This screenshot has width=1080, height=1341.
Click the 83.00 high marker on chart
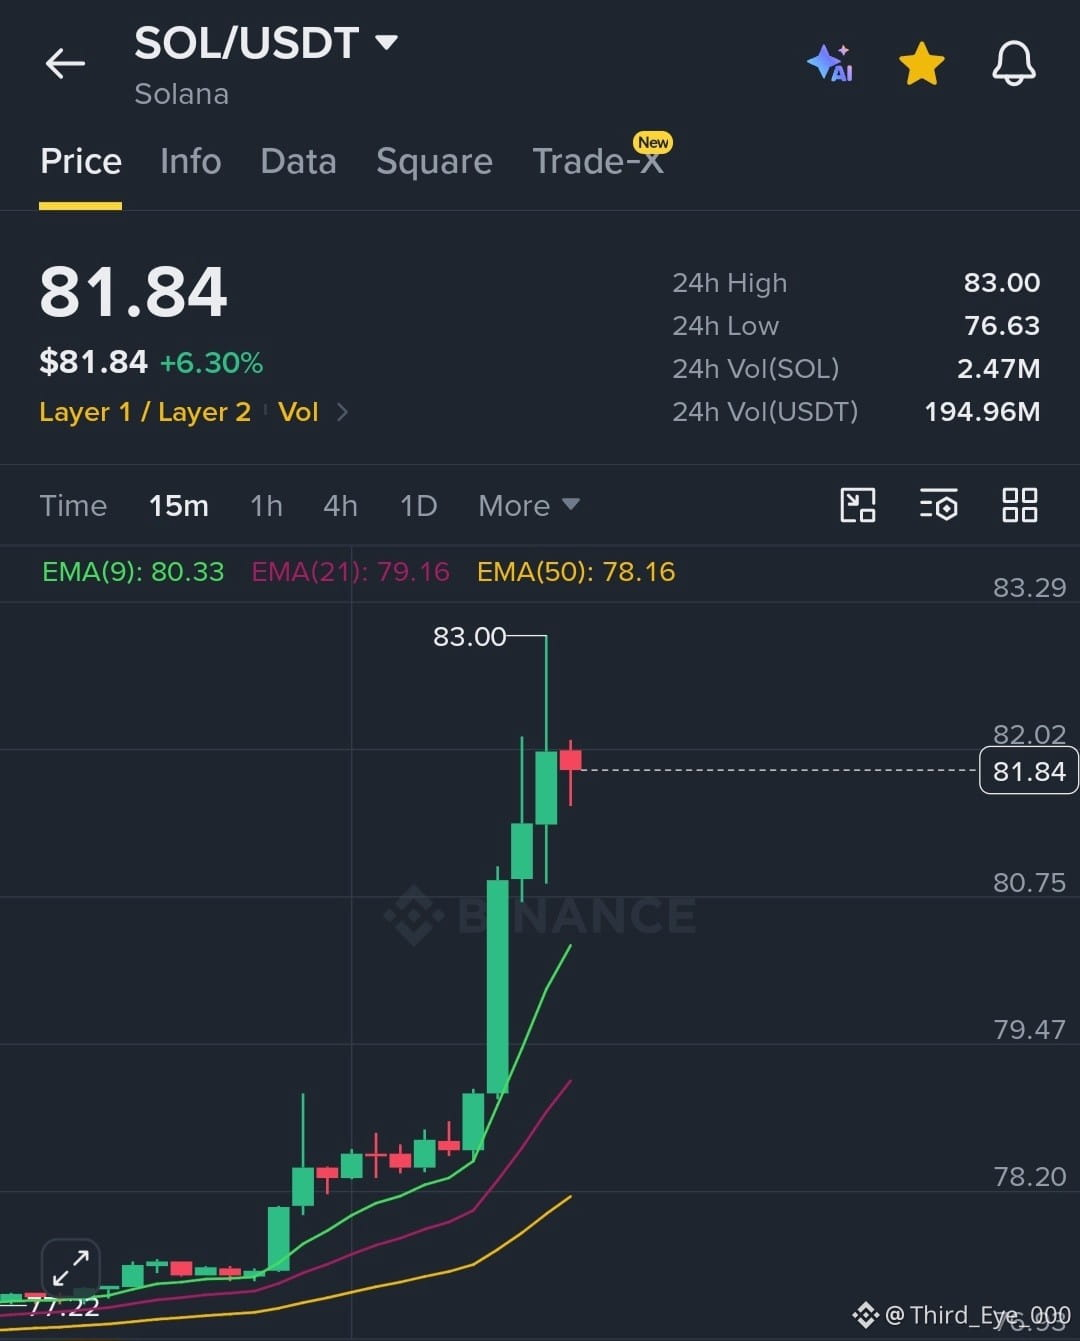pos(470,637)
